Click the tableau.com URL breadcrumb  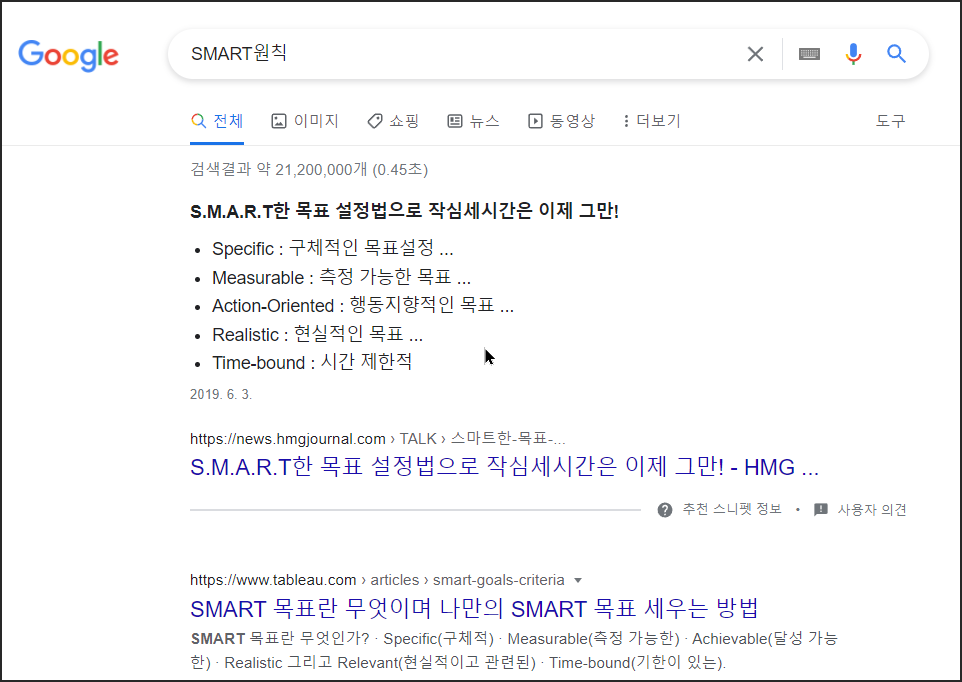377,580
